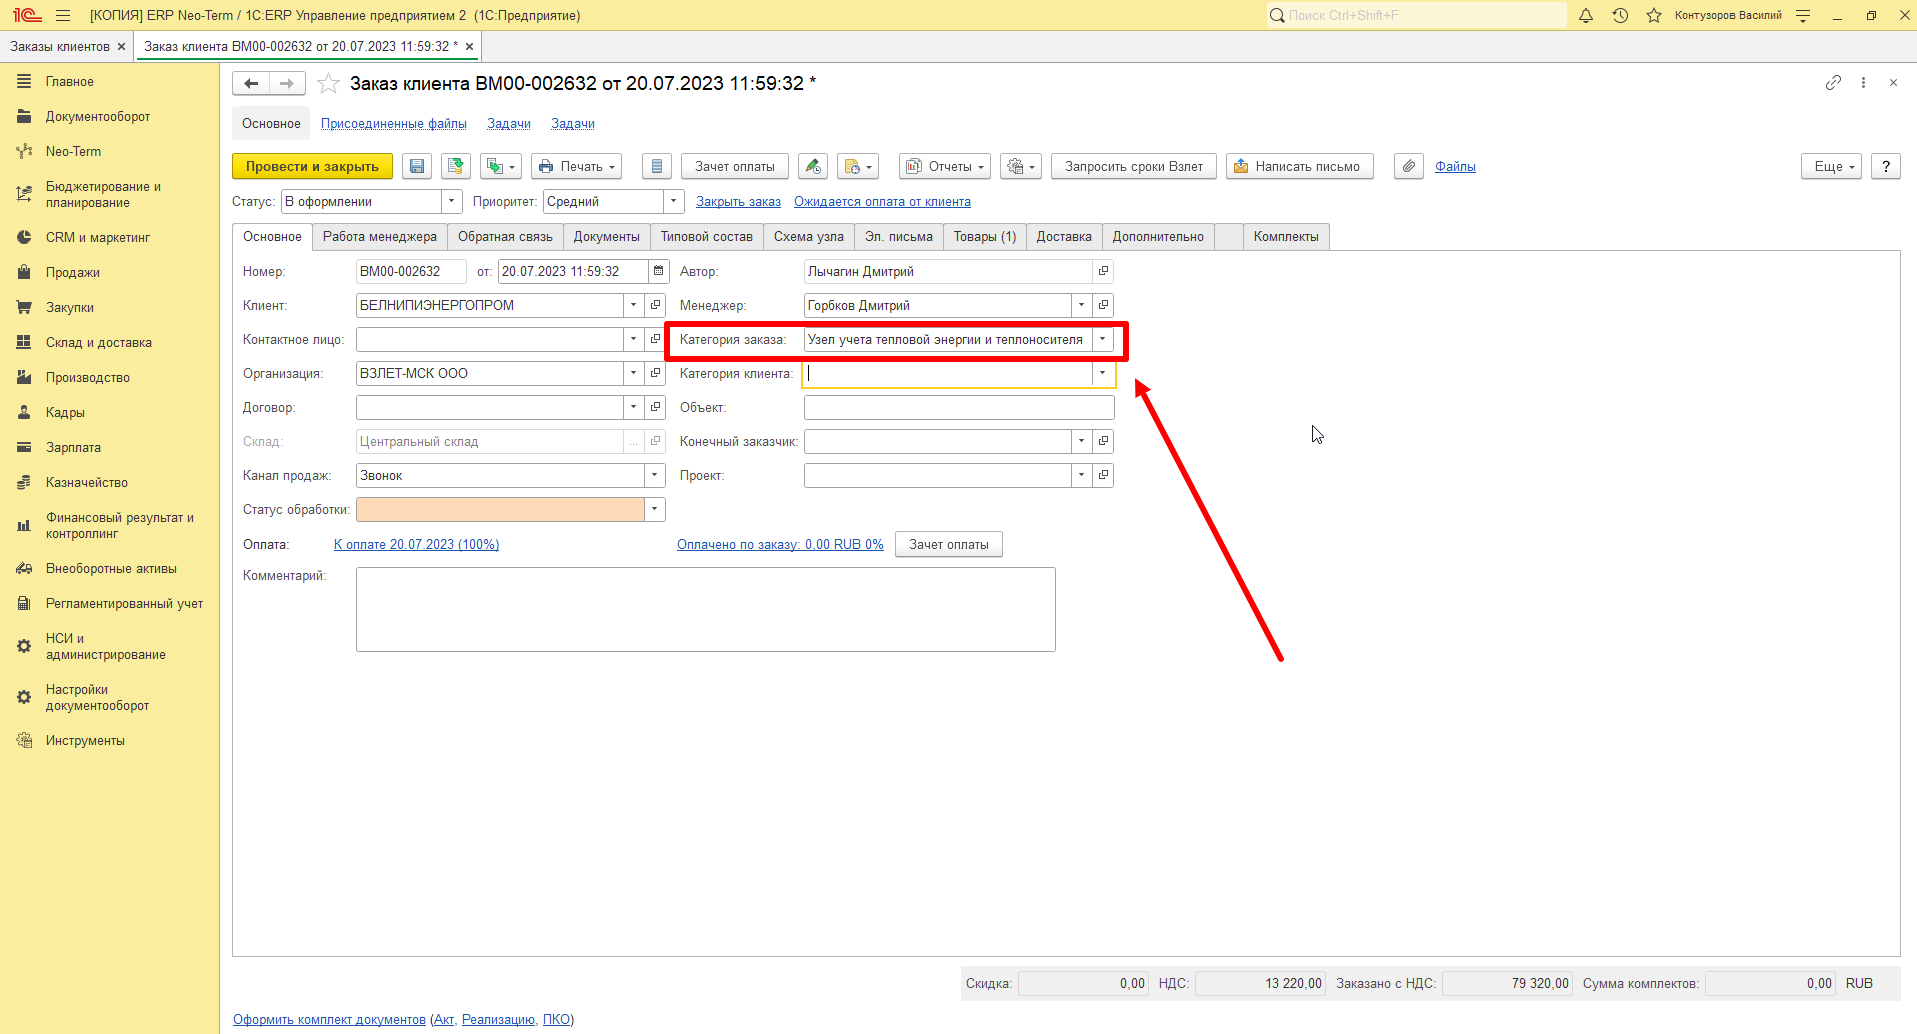Click the К оплате 20.07.2023 (100%) link
1917x1034 pixels.
click(417, 545)
